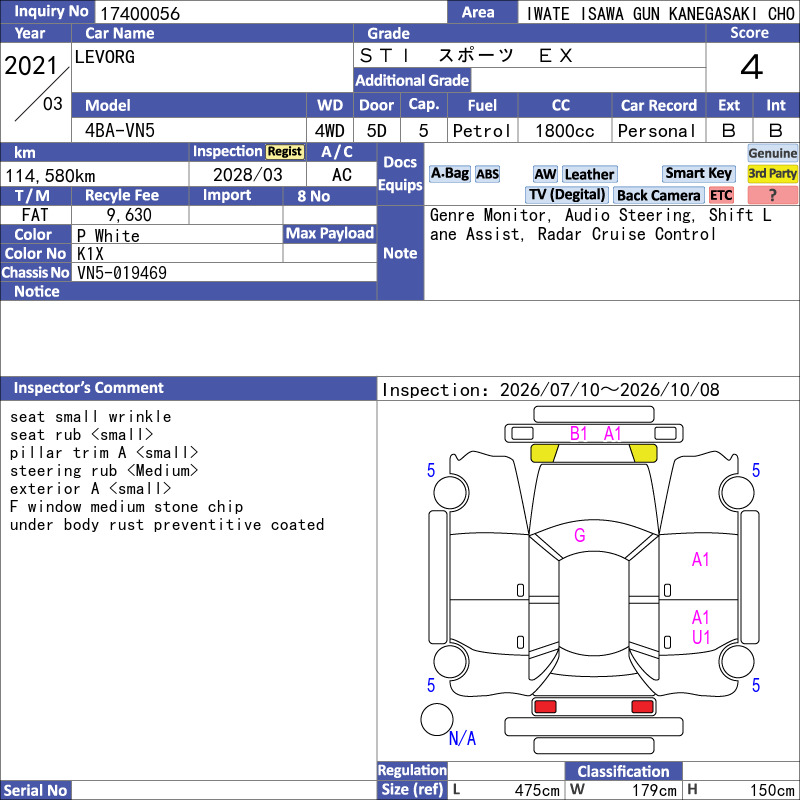This screenshot has width=800, height=800.
Task: Click the TV (Degital) badge
Action: click(566, 195)
